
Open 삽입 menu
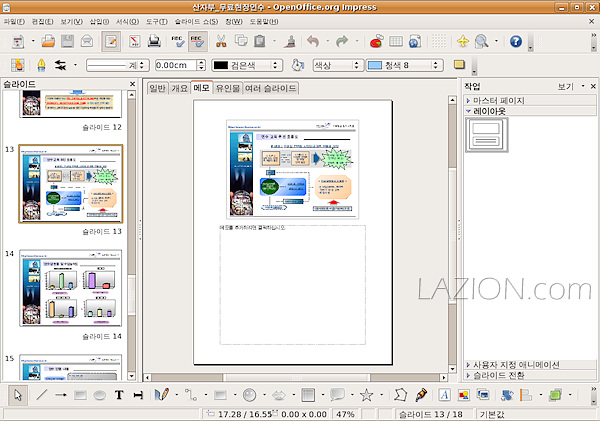pos(99,22)
